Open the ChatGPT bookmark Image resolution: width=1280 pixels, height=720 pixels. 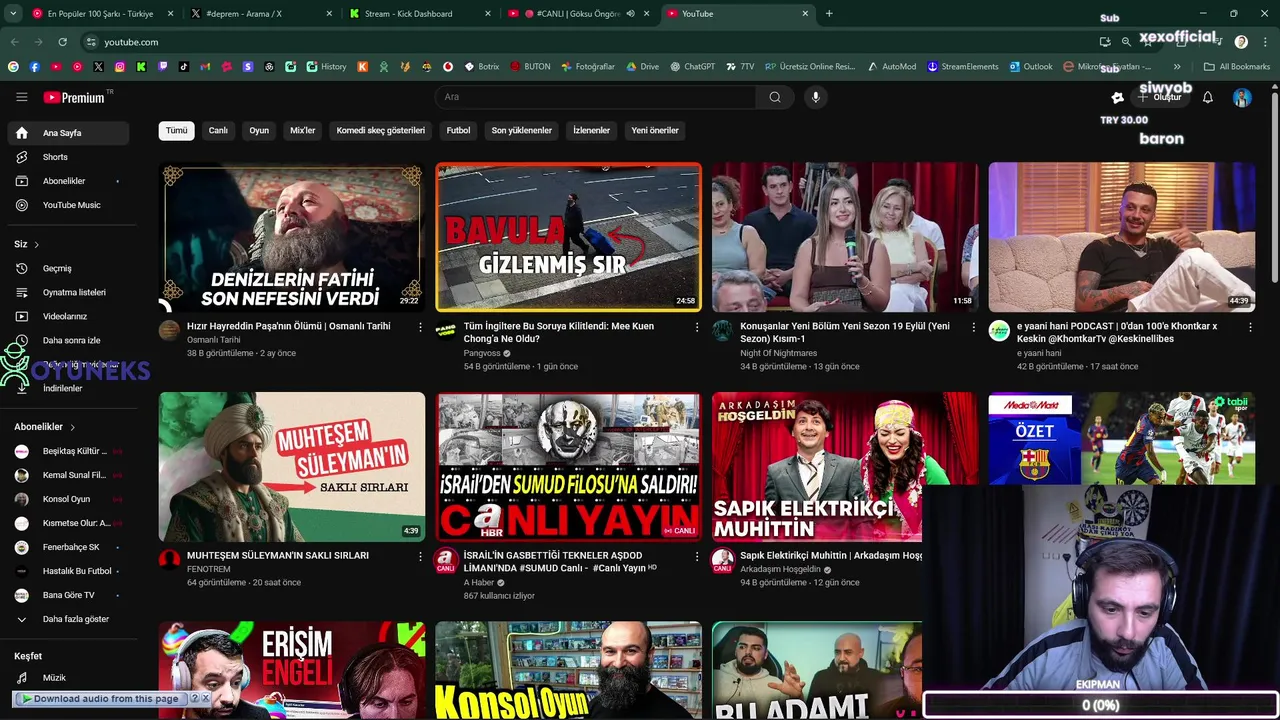click(692, 67)
